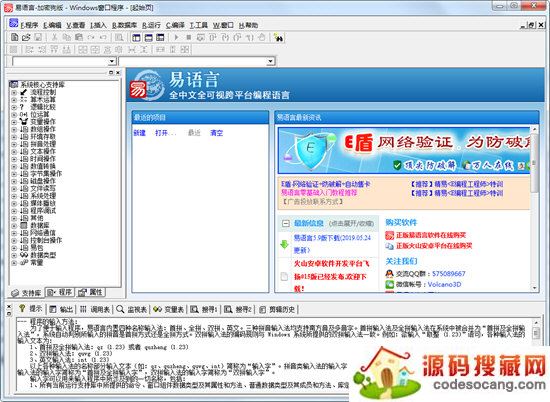
Task: Expand the 网络通信 tree node
Action: [14, 233]
